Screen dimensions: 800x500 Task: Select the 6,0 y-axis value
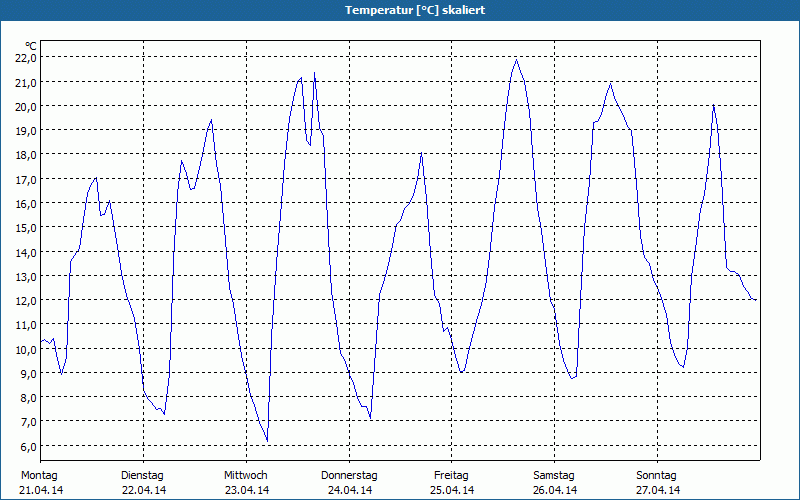click(28, 446)
